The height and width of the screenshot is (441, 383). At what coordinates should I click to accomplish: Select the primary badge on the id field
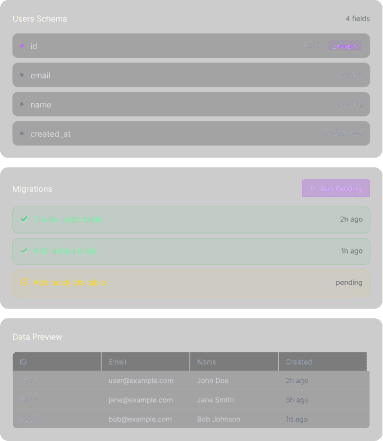345,46
